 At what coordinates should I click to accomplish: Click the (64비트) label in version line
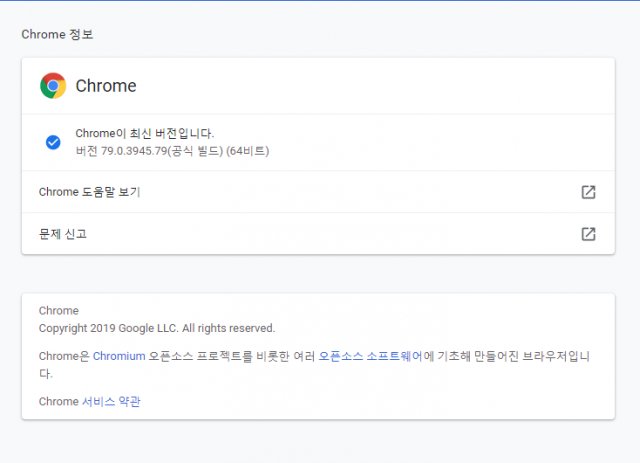(x=247, y=151)
